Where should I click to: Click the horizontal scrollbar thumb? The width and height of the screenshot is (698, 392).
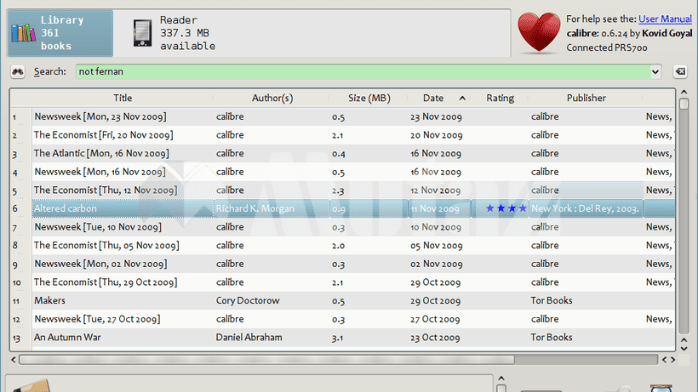click(267, 360)
